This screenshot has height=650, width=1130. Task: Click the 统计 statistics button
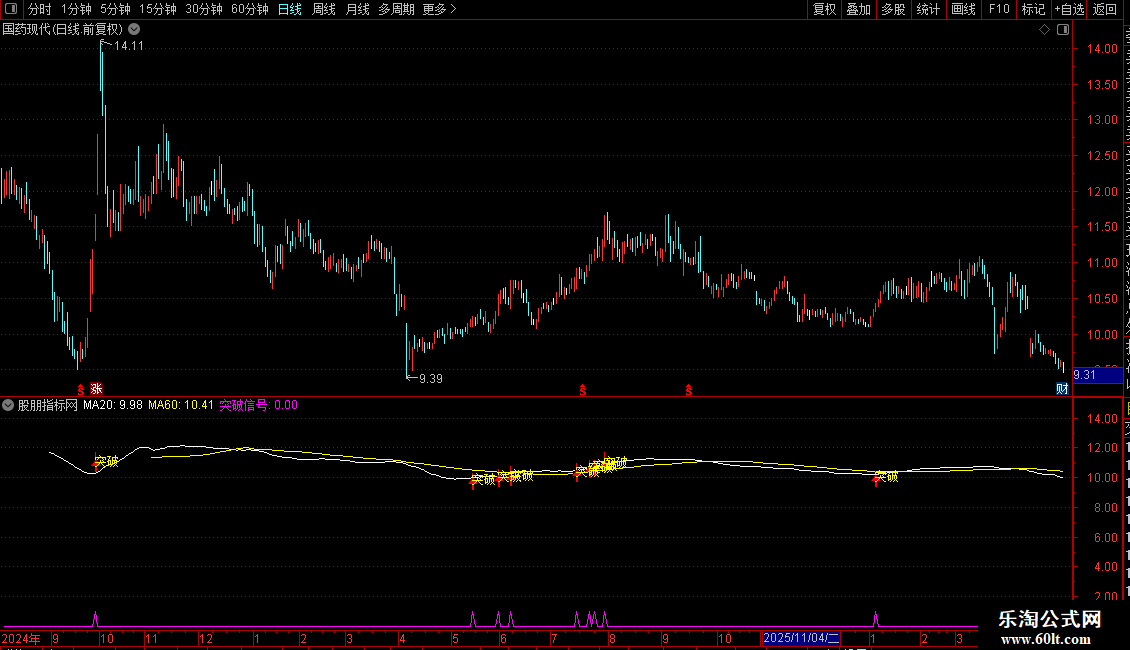(x=928, y=9)
